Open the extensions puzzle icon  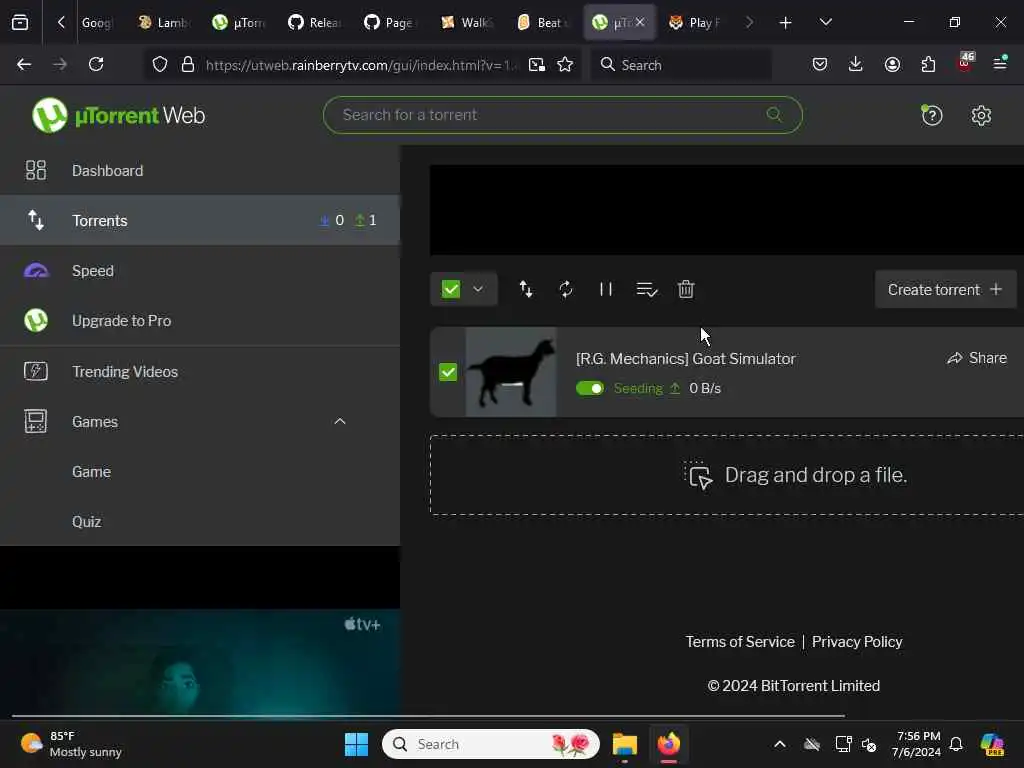pos(928,64)
